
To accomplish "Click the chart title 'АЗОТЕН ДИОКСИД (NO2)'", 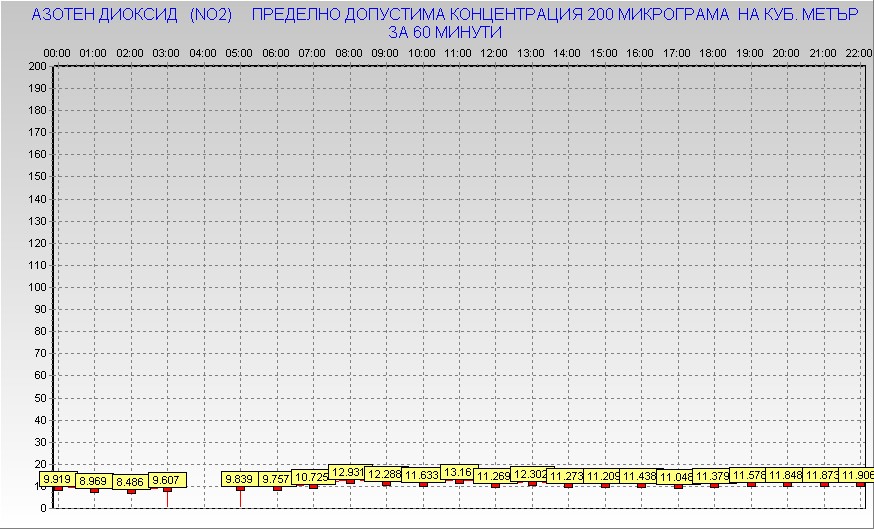I will [132, 16].
